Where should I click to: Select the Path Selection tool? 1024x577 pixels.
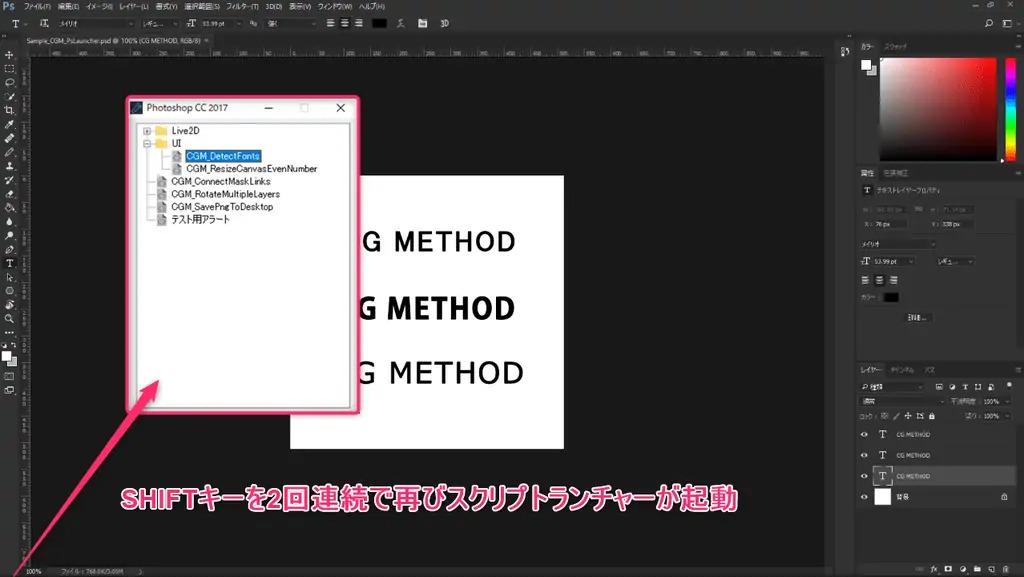[x=9, y=277]
